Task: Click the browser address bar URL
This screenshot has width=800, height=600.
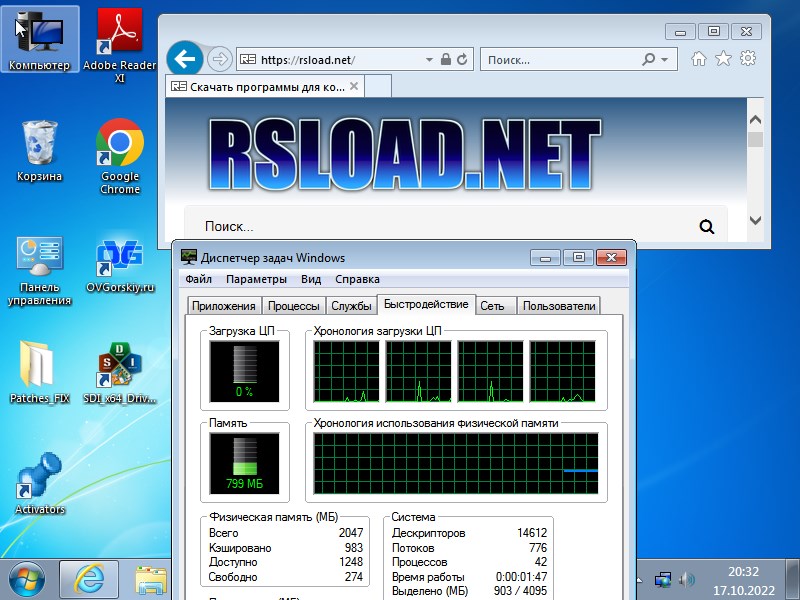Action: (308, 60)
